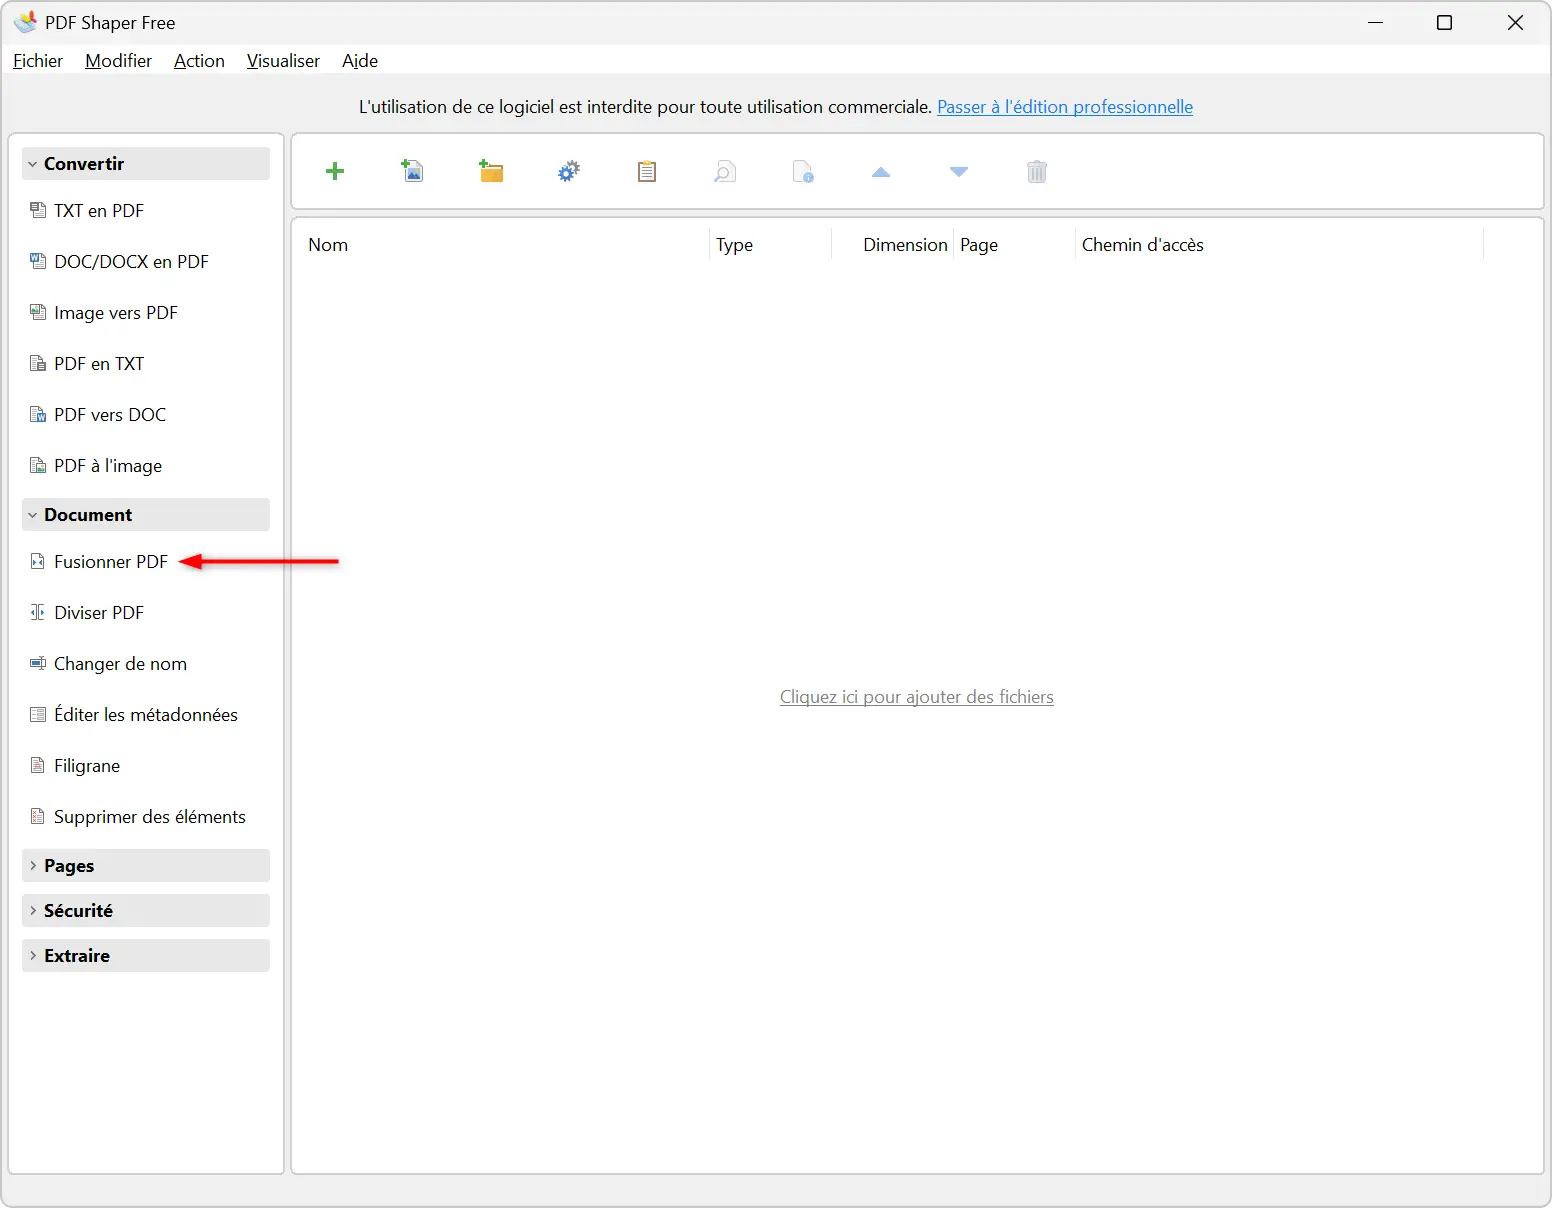Click the DOC/DOCX en PDF item icon
This screenshot has height=1208, width=1552.
(38, 261)
